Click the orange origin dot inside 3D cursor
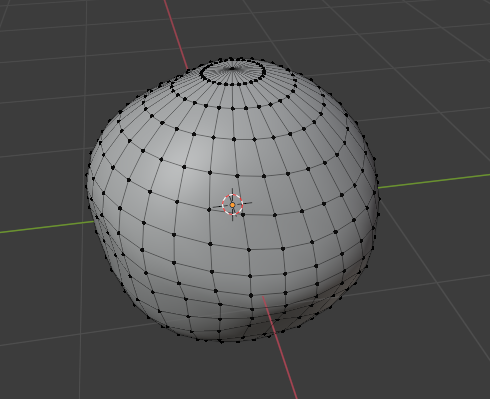Image resolution: width=490 pixels, height=399 pixels. click(232, 205)
